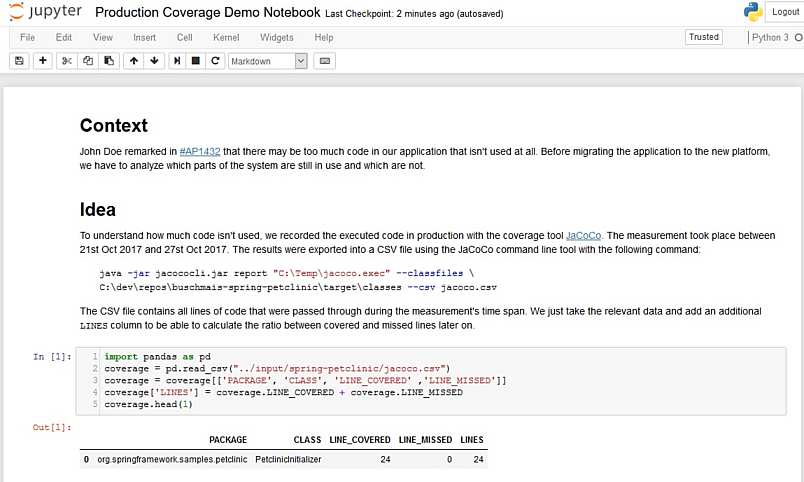Open the Edit menu
804x482 pixels.
pos(64,37)
